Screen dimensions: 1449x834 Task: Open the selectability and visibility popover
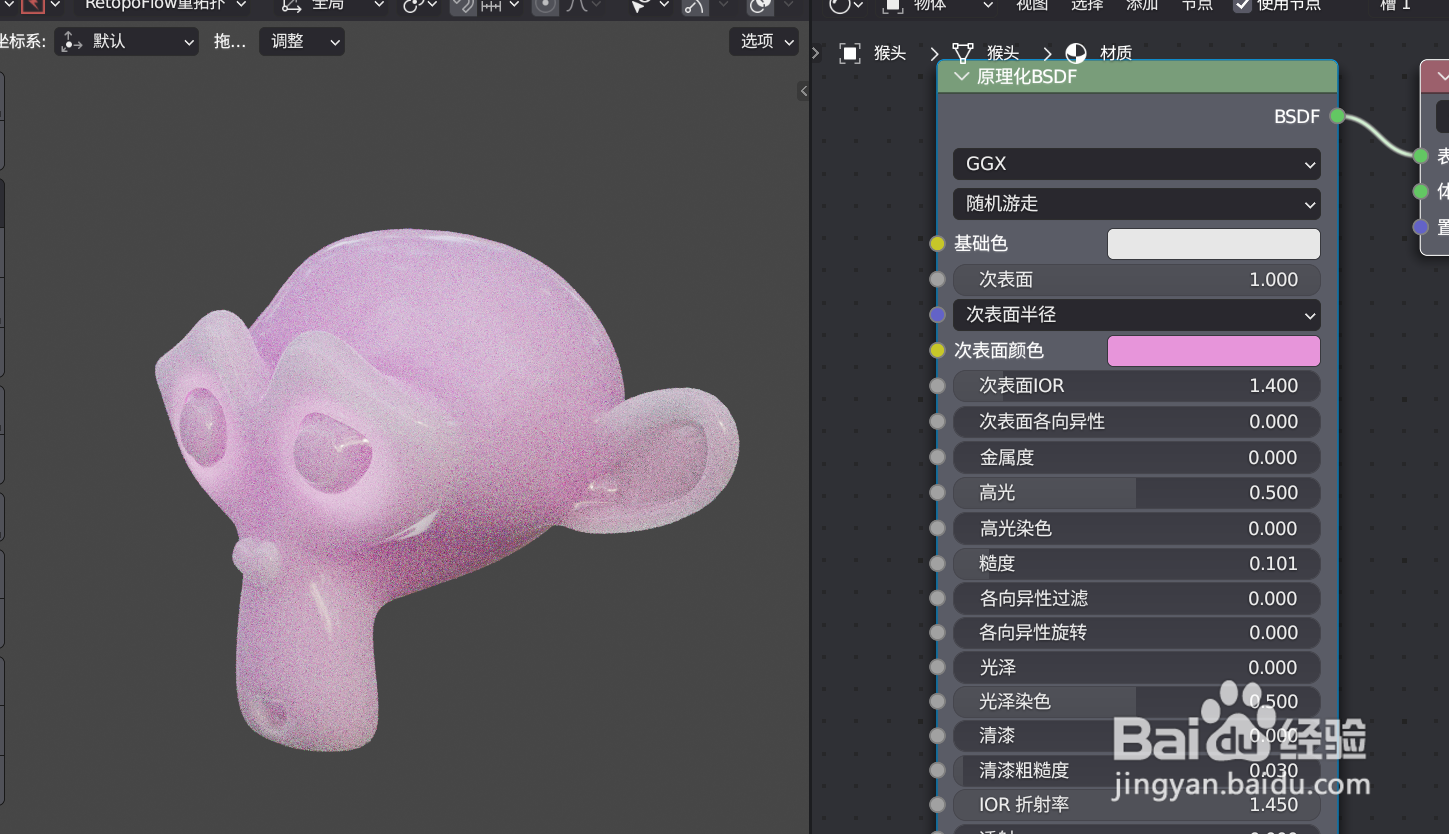click(x=648, y=5)
